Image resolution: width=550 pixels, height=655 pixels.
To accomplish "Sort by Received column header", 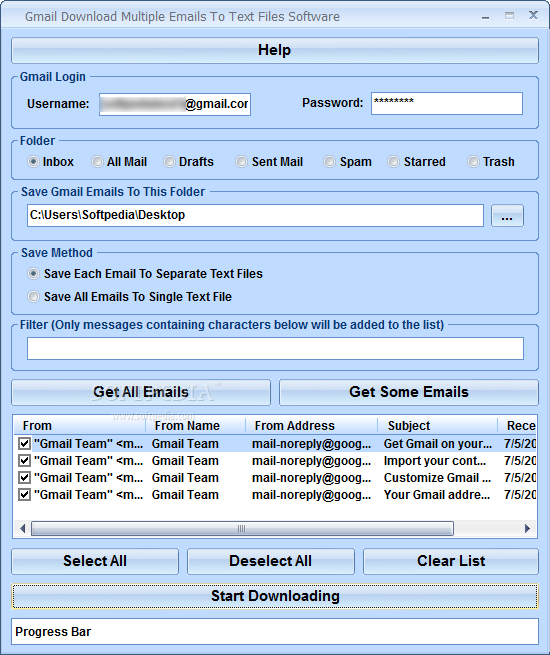I will pyautogui.click(x=517, y=426).
